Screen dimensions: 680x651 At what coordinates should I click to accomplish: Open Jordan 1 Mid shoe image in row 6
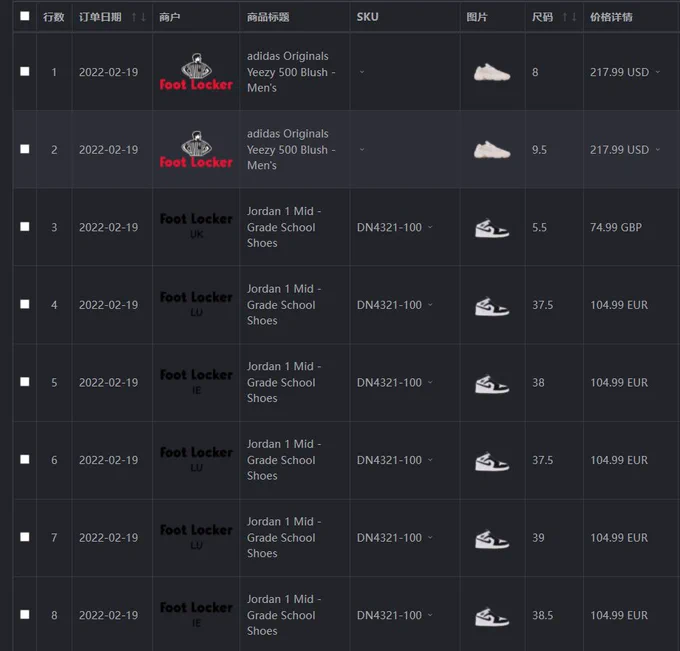pyautogui.click(x=492, y=461)
